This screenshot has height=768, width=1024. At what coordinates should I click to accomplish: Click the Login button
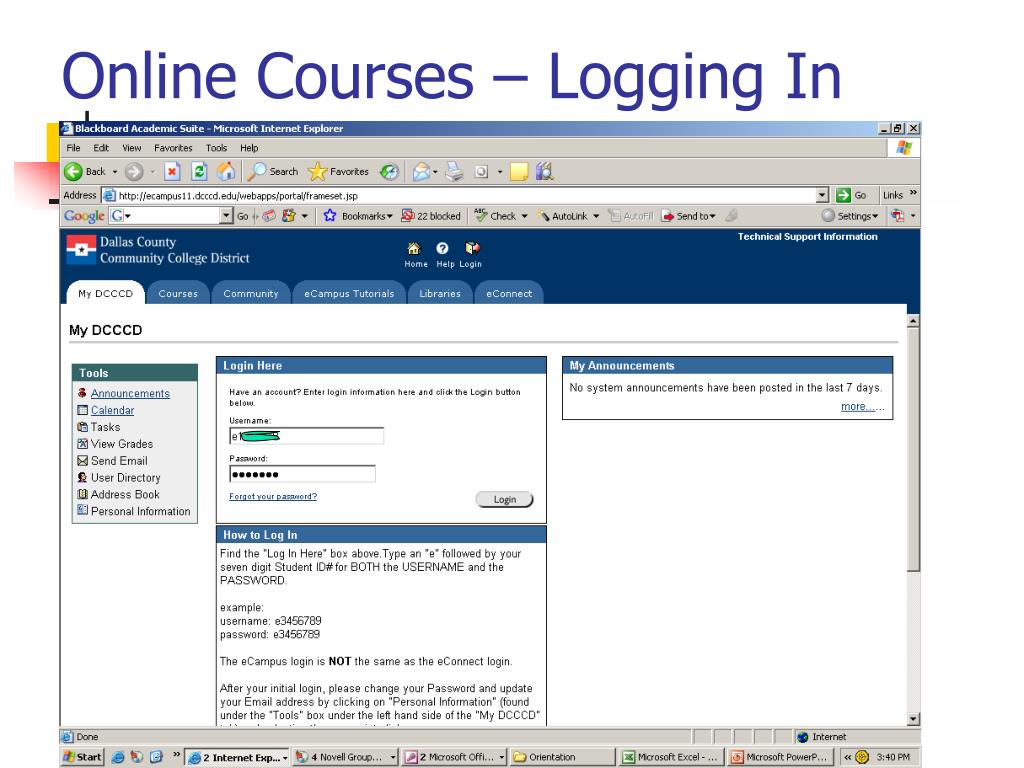504,499
